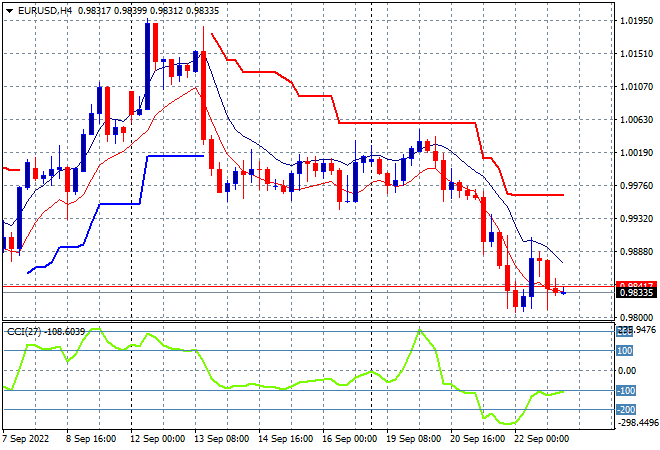Viewport: 660px width, 450px height.
Task: Click the open price value 0.98317
Action: coord(94,11)
